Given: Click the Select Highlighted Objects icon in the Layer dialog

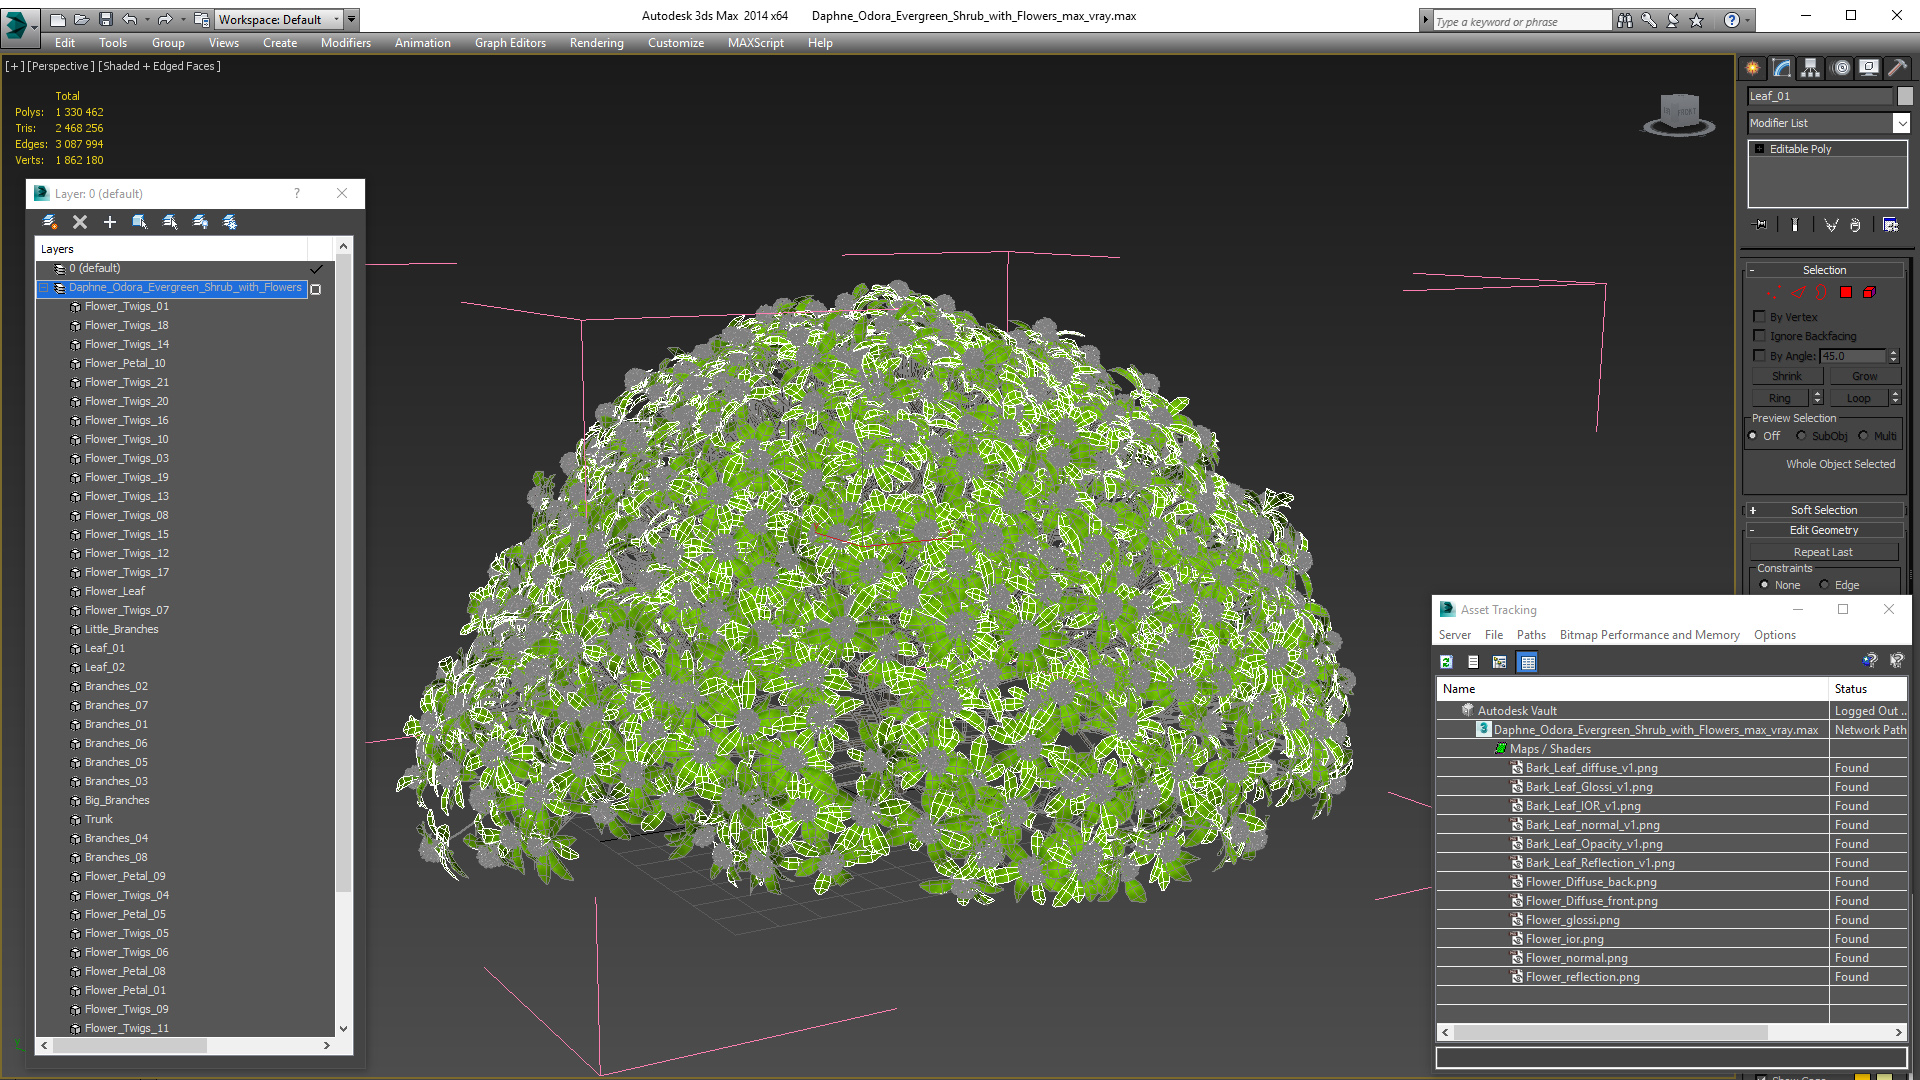Looking at the screenshot, I should 140,222.
